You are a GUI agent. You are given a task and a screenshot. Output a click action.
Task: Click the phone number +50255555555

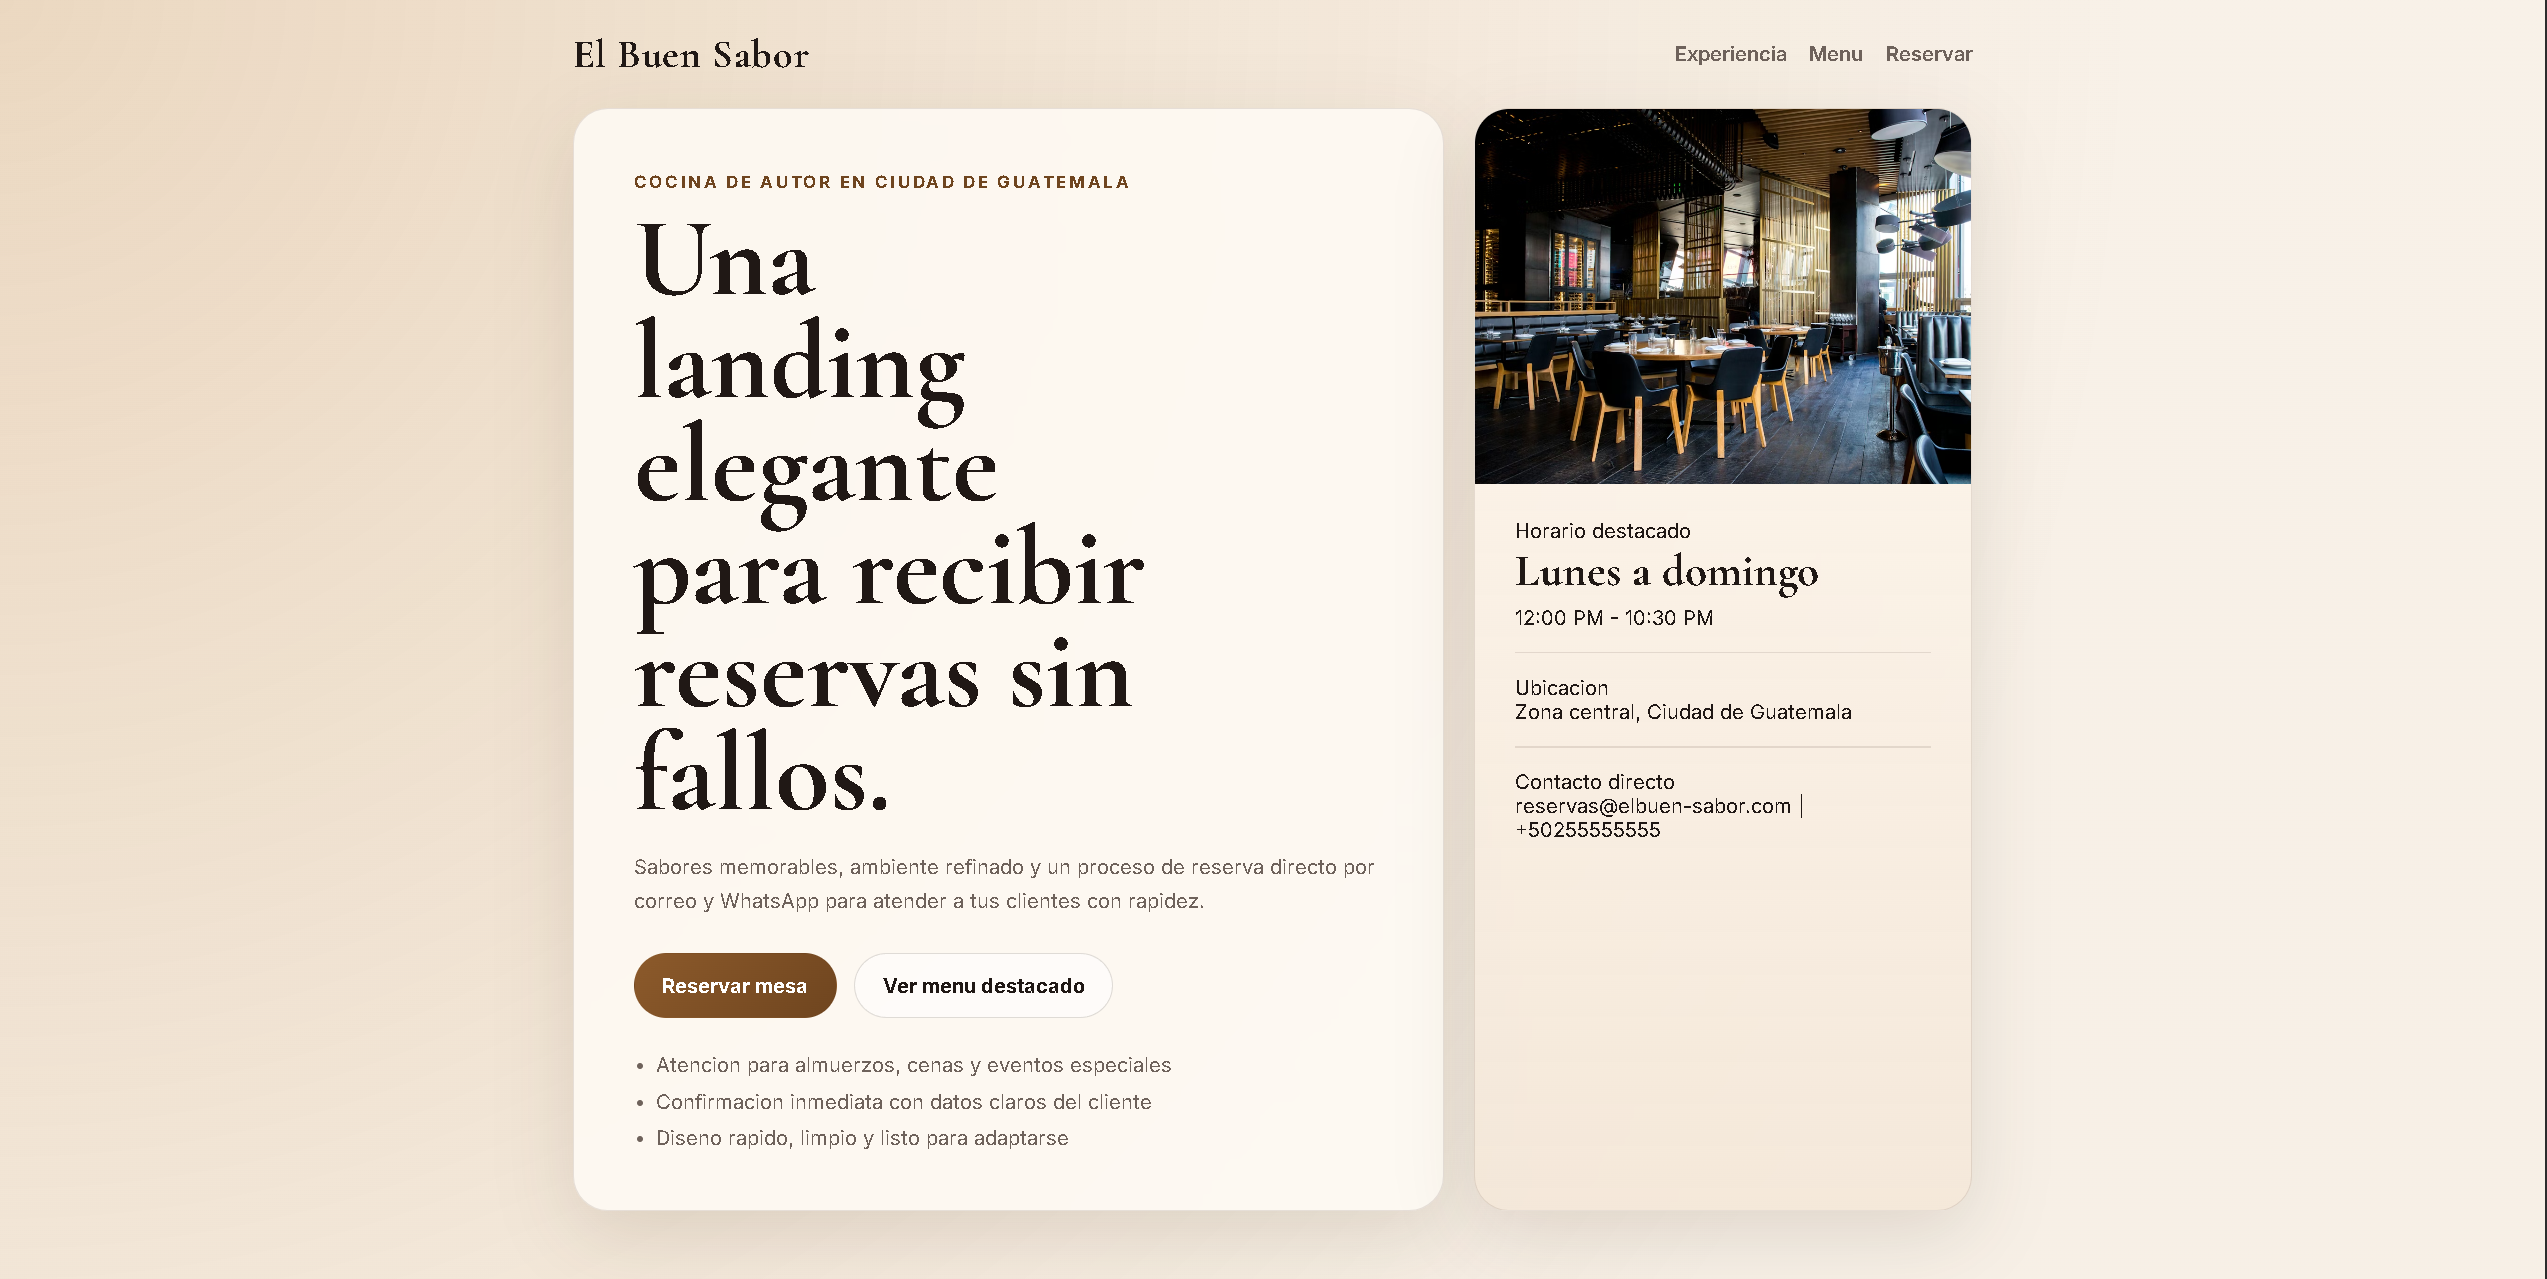[1587, 830]
